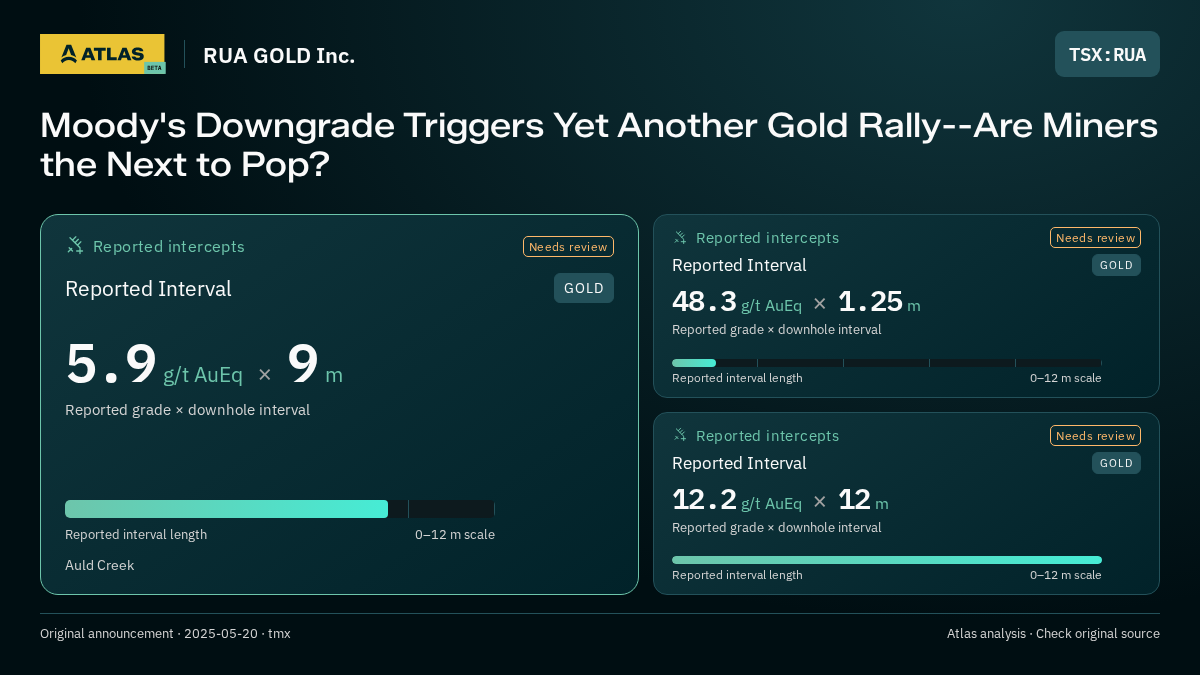Click Reported Interval title in 12.2 g/t card
Image resolution: width=1200 pixels, height=675 pixels.
739,463
